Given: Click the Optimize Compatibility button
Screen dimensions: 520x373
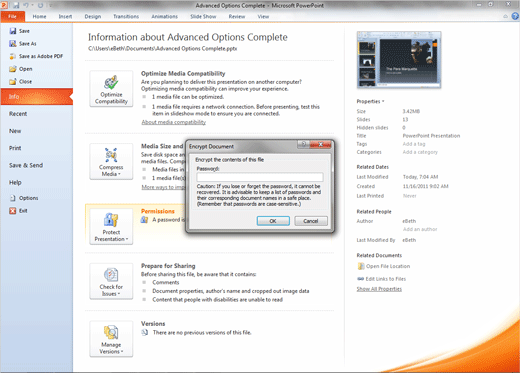Looking at the screenshot, I should tap(111, 89).
